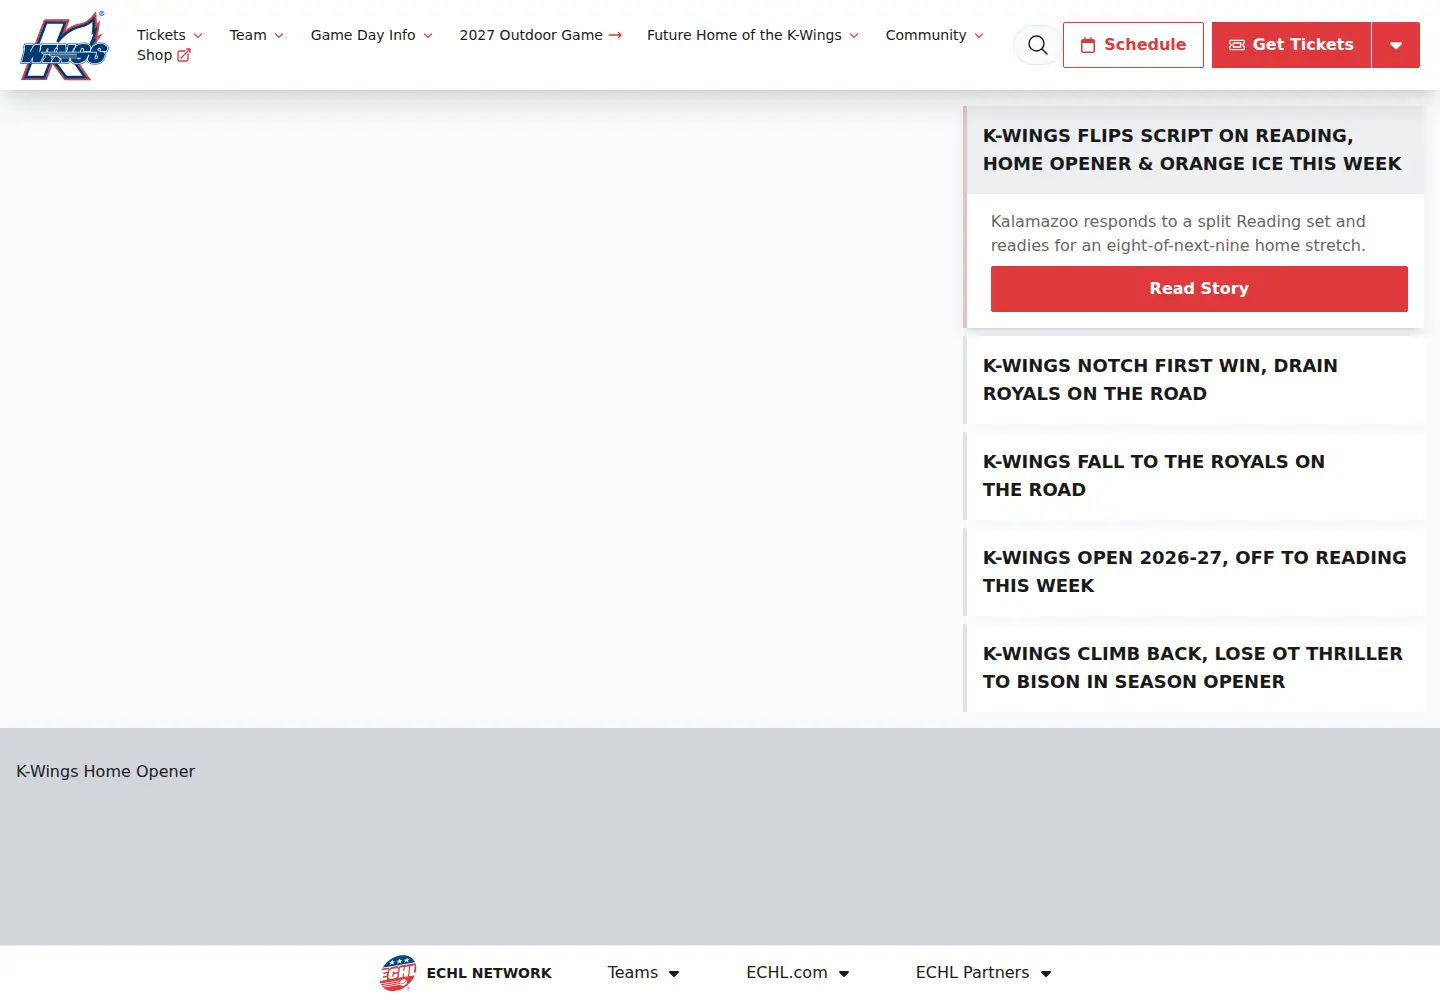Open the Get Tickets dropdown arrow

pyautogui.click(x=1396, y=45)
